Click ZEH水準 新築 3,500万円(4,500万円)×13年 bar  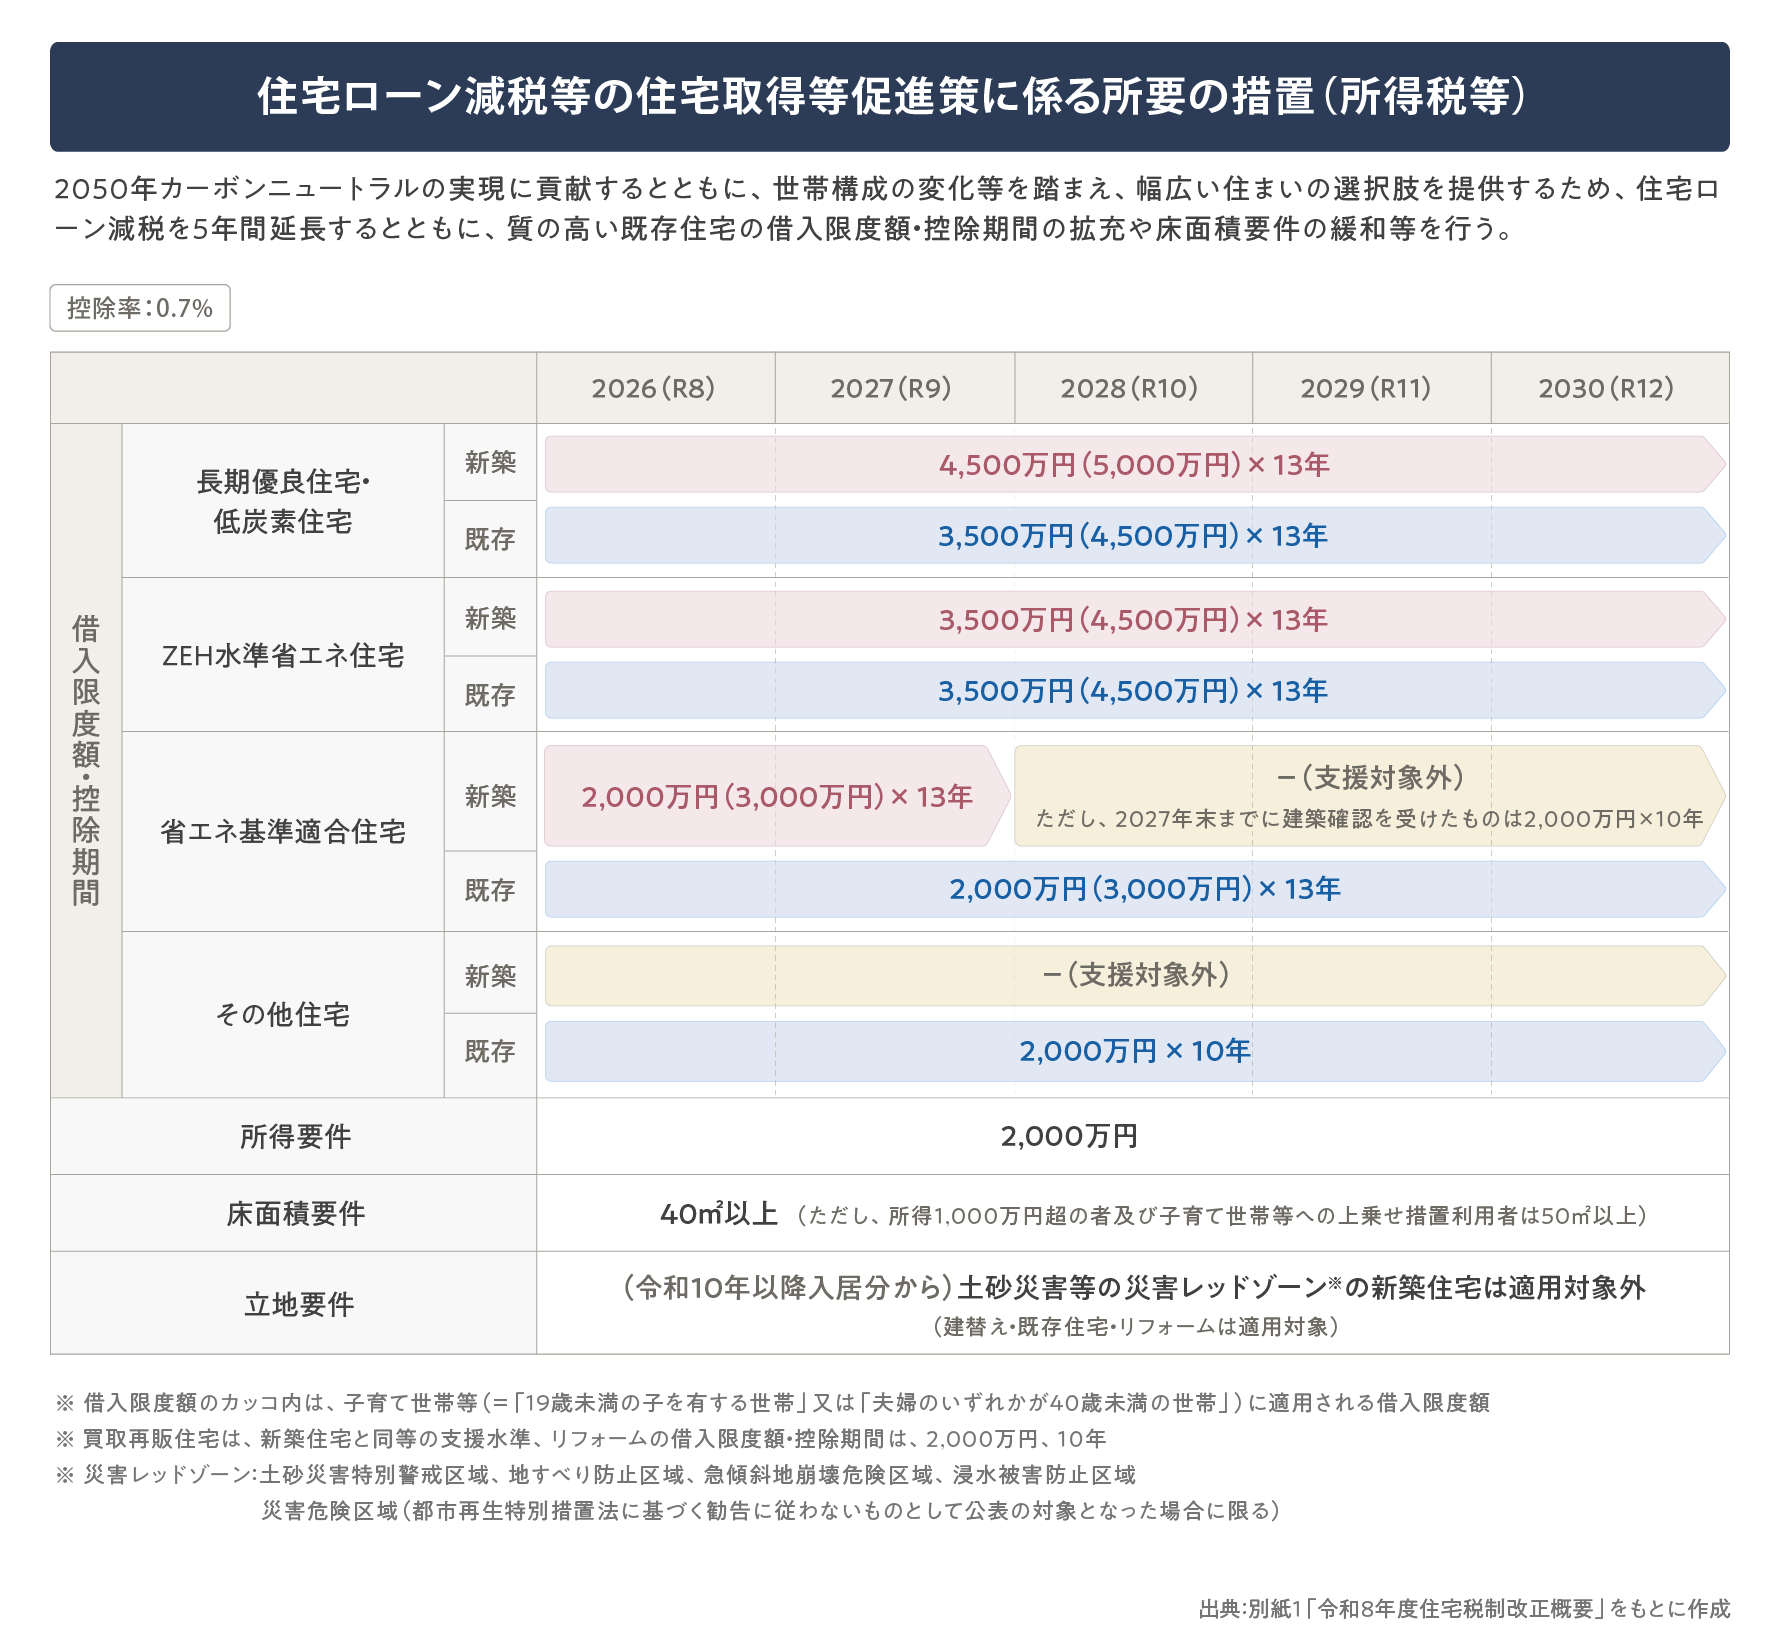[x=1135, y=620]
